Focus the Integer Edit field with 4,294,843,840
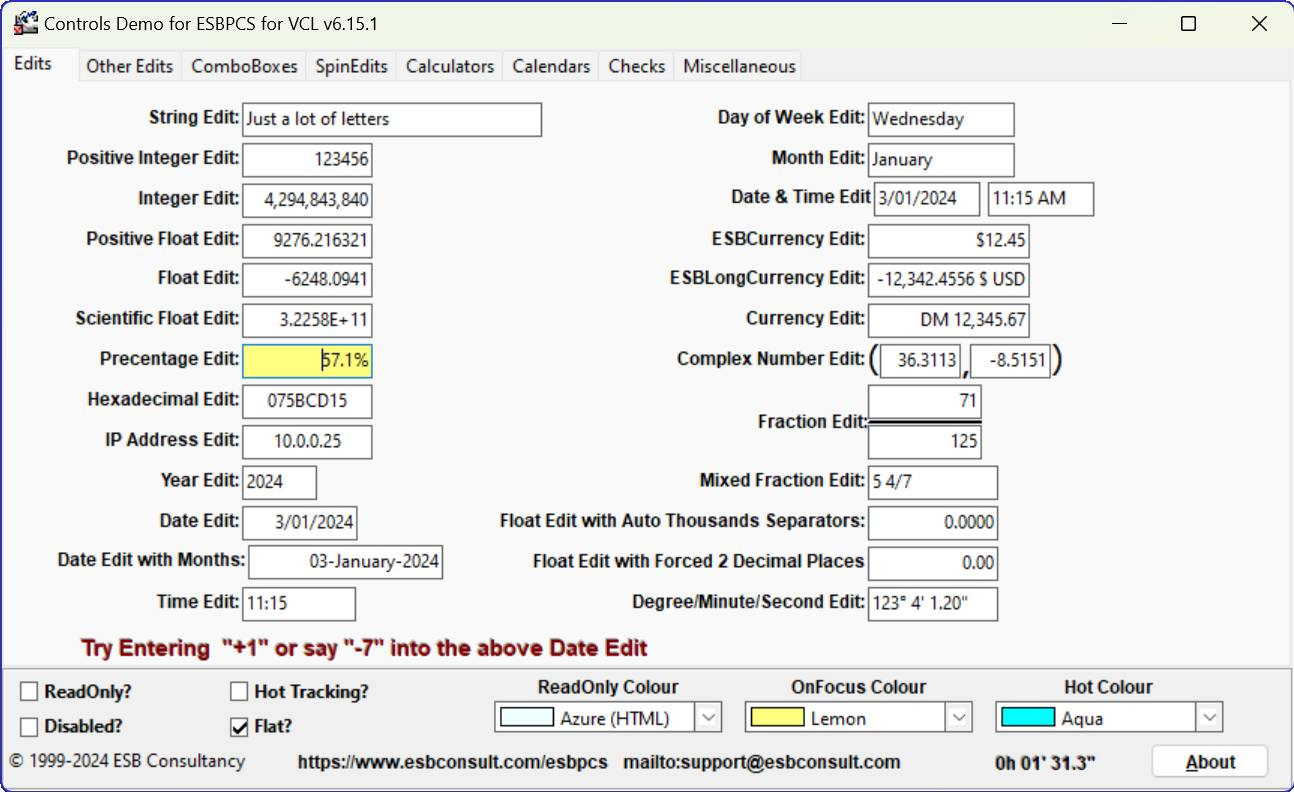 308,200
